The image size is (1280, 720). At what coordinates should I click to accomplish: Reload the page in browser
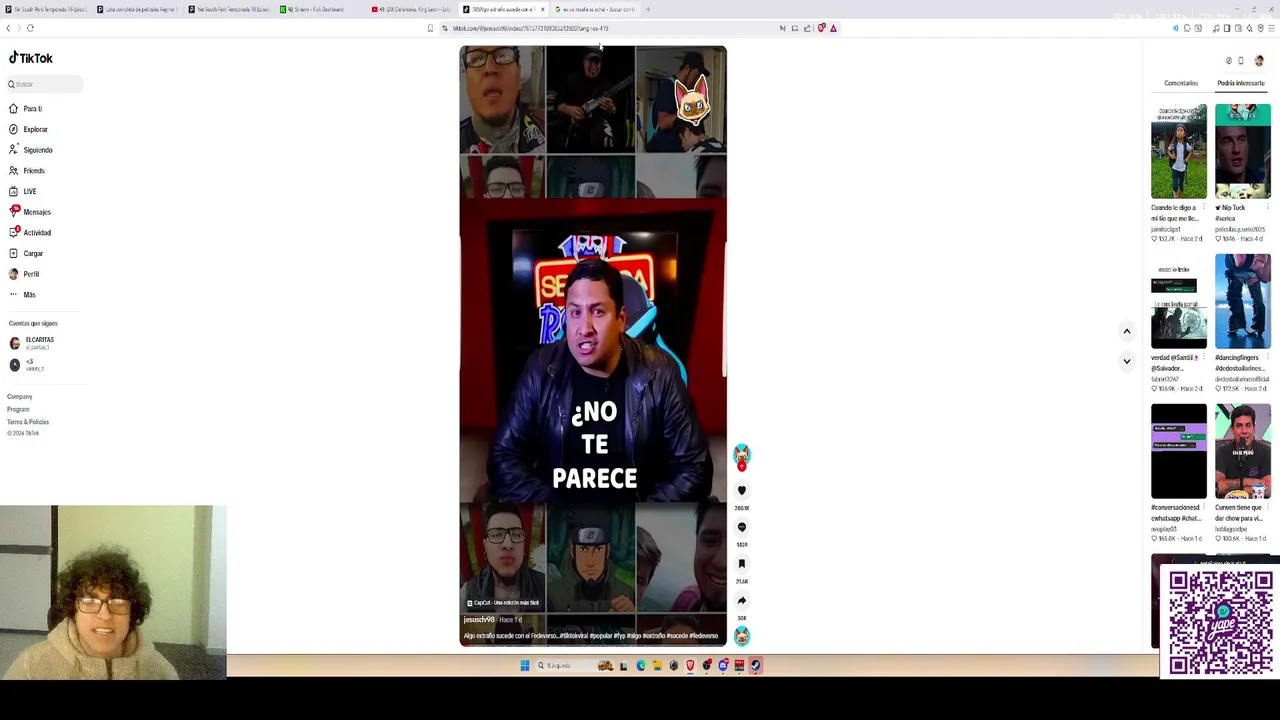(x=30, y=28)
